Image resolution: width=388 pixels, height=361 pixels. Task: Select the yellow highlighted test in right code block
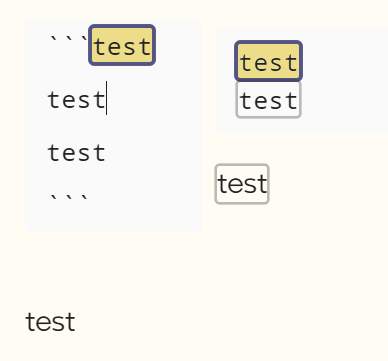(x=269, y=61)
